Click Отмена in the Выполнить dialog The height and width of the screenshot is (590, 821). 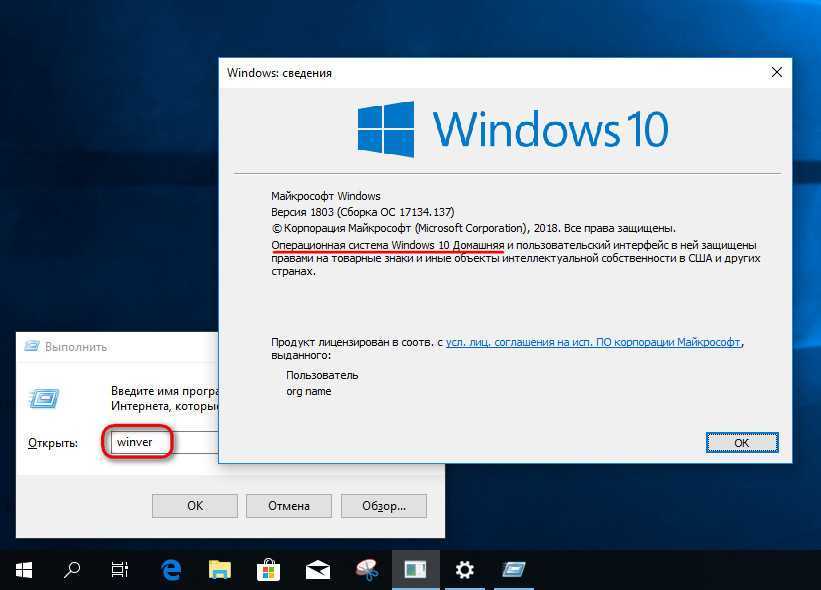coord(289,506)
